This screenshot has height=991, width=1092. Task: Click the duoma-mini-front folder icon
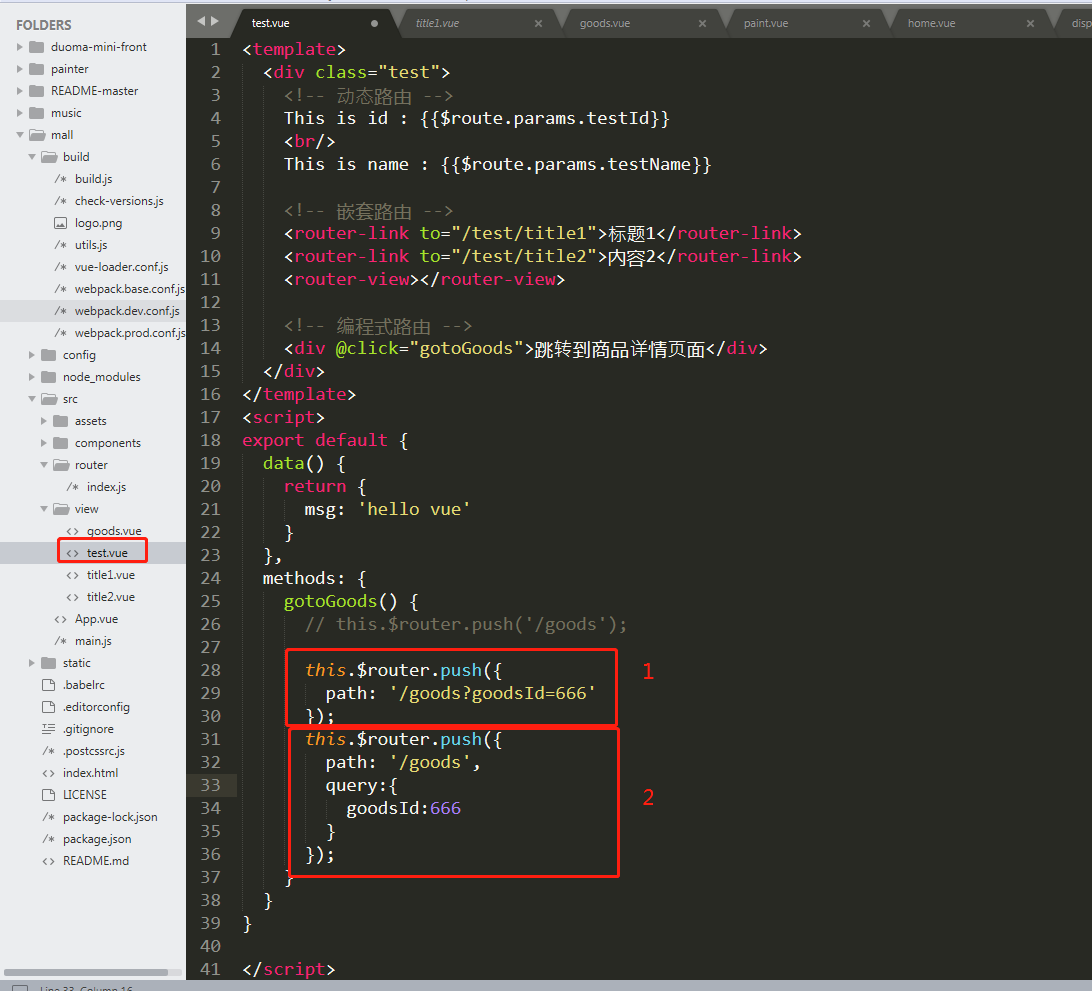point(36,47)
